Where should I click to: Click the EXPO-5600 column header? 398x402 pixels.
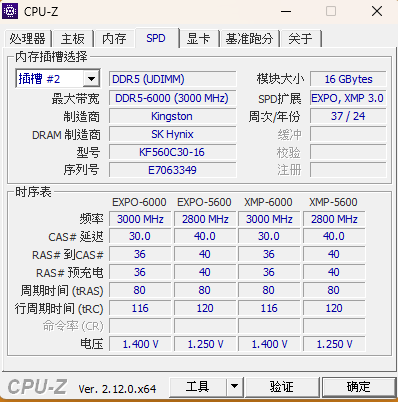click(x=204, y=202)
